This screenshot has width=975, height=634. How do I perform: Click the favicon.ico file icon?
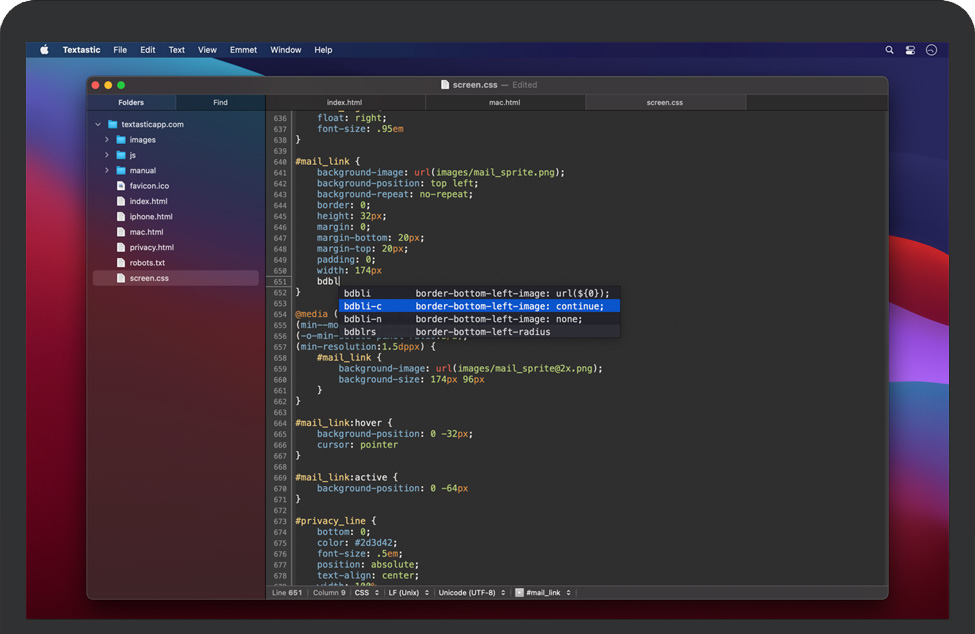tap(120, 186)
